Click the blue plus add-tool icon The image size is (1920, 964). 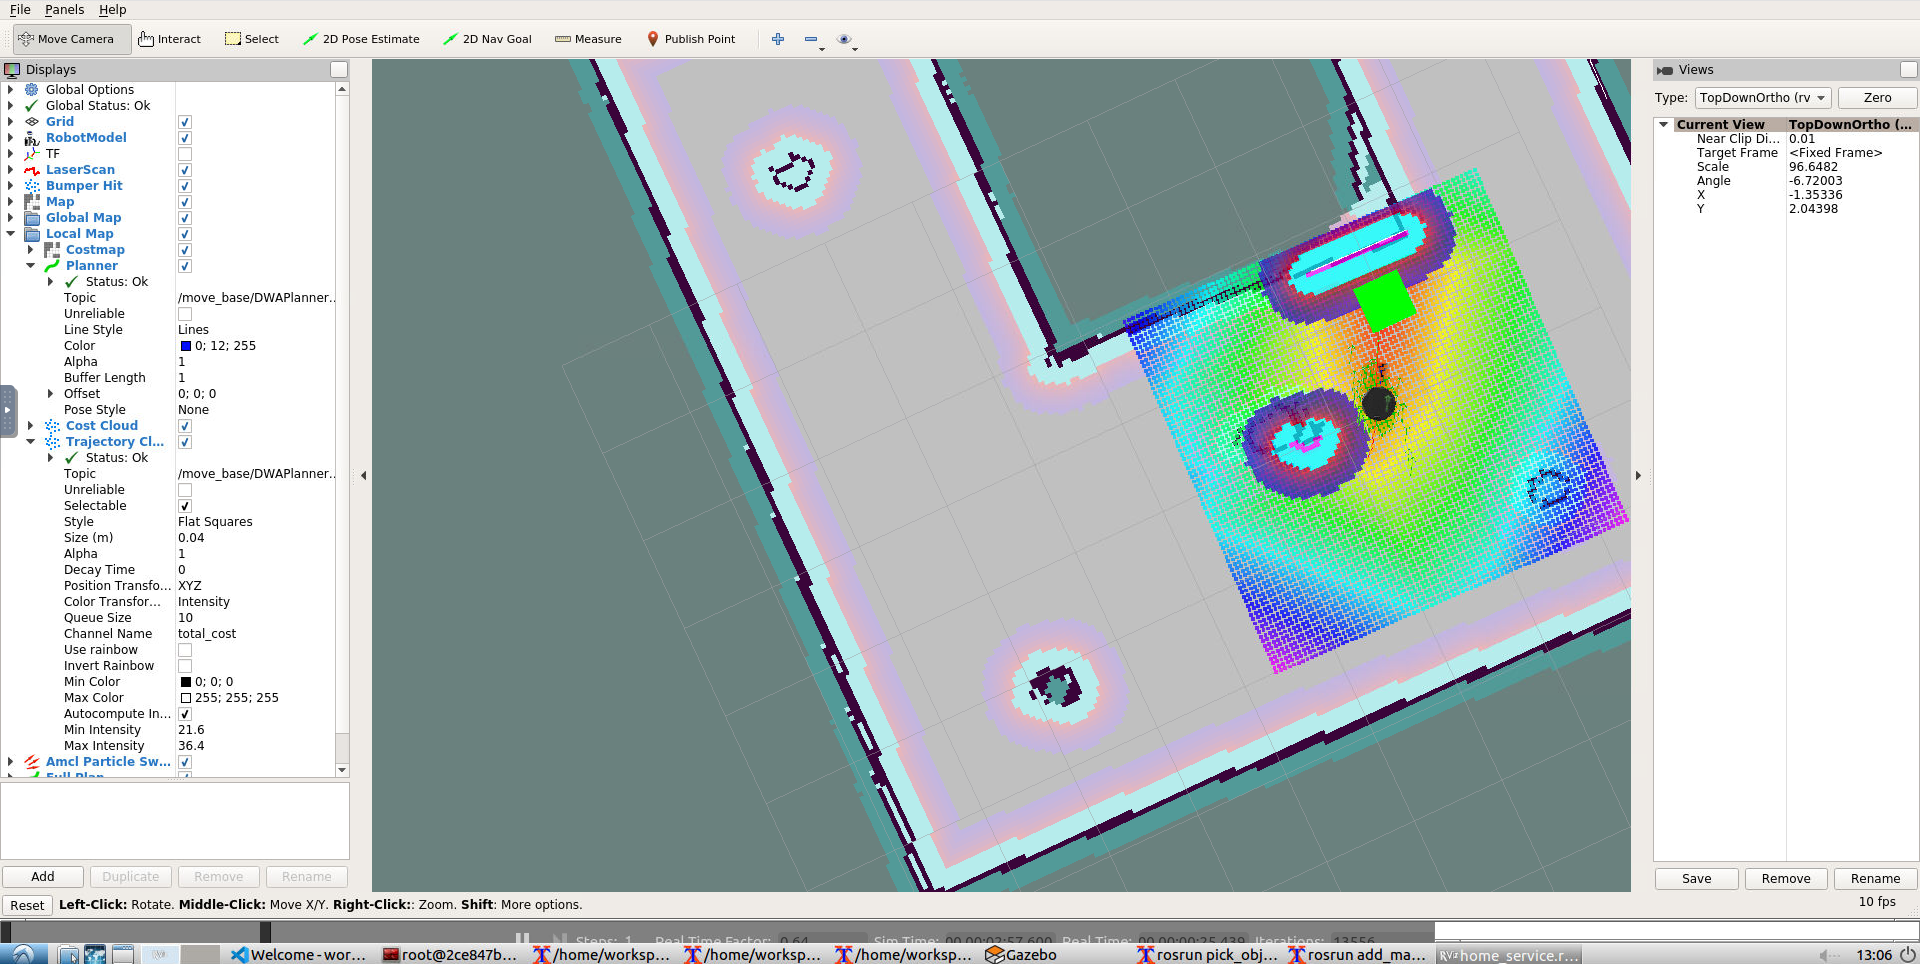(x=778, y=39)
